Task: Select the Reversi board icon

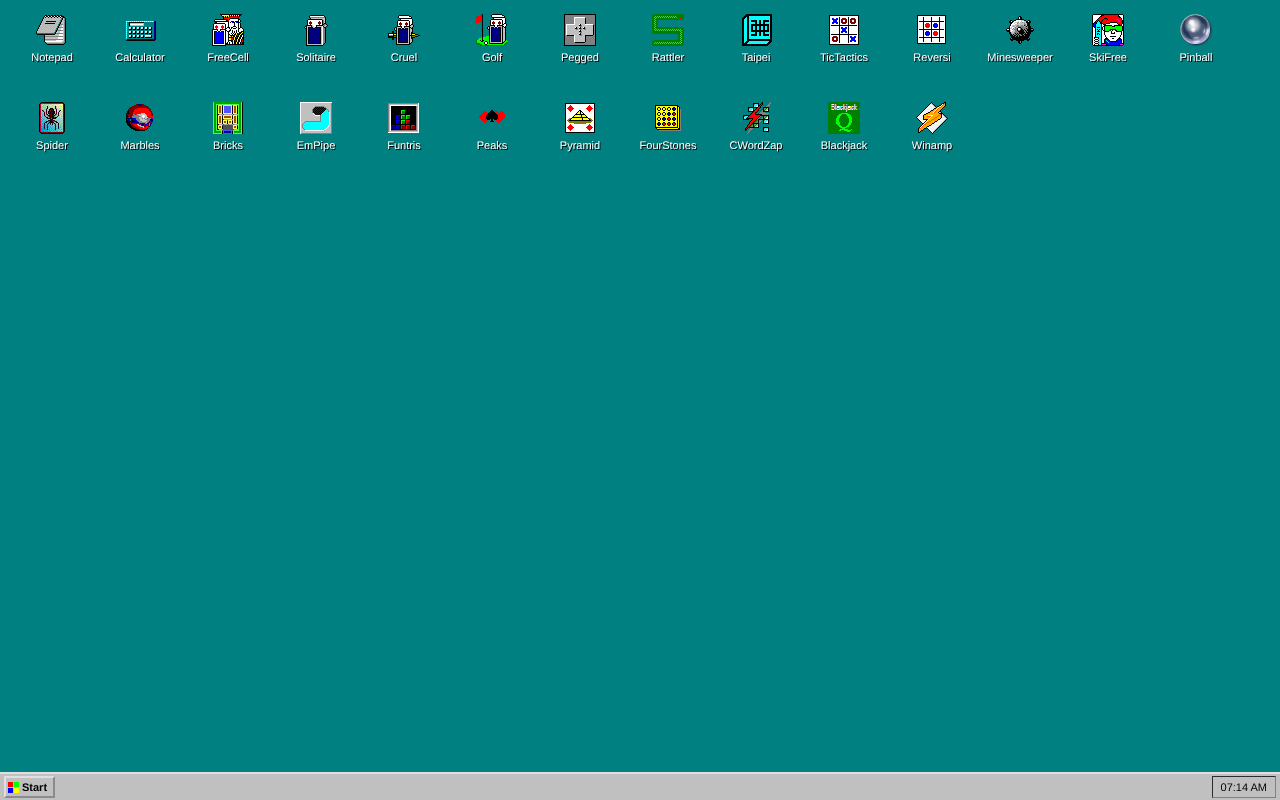Action: coord(932,30)
